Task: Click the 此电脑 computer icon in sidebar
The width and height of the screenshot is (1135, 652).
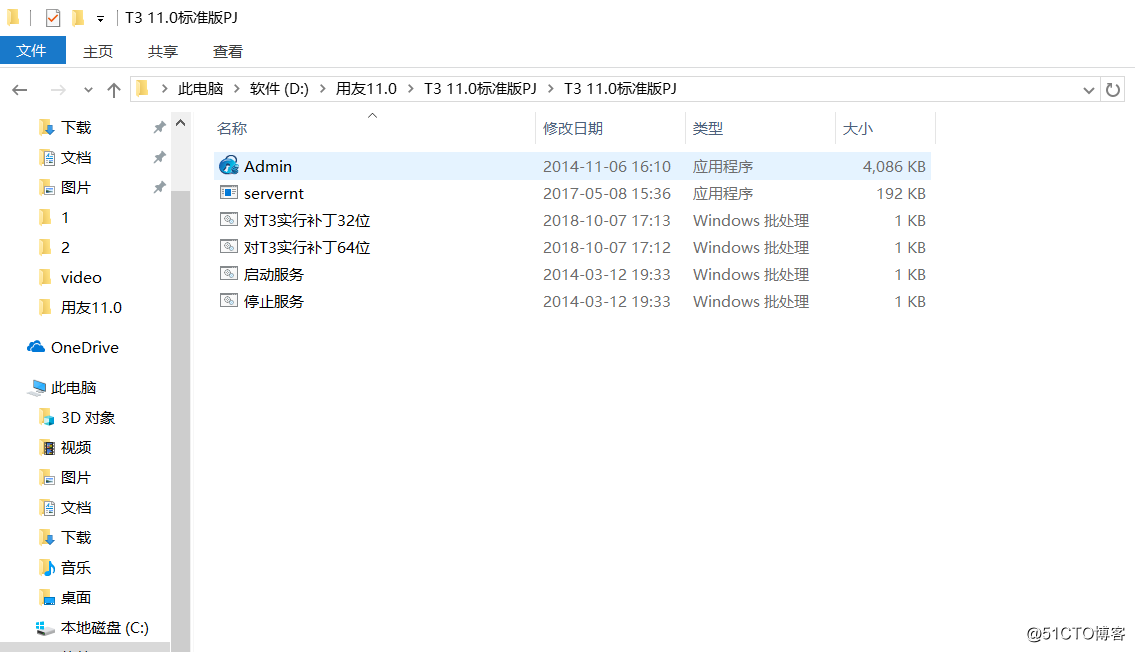Action: 37,388
